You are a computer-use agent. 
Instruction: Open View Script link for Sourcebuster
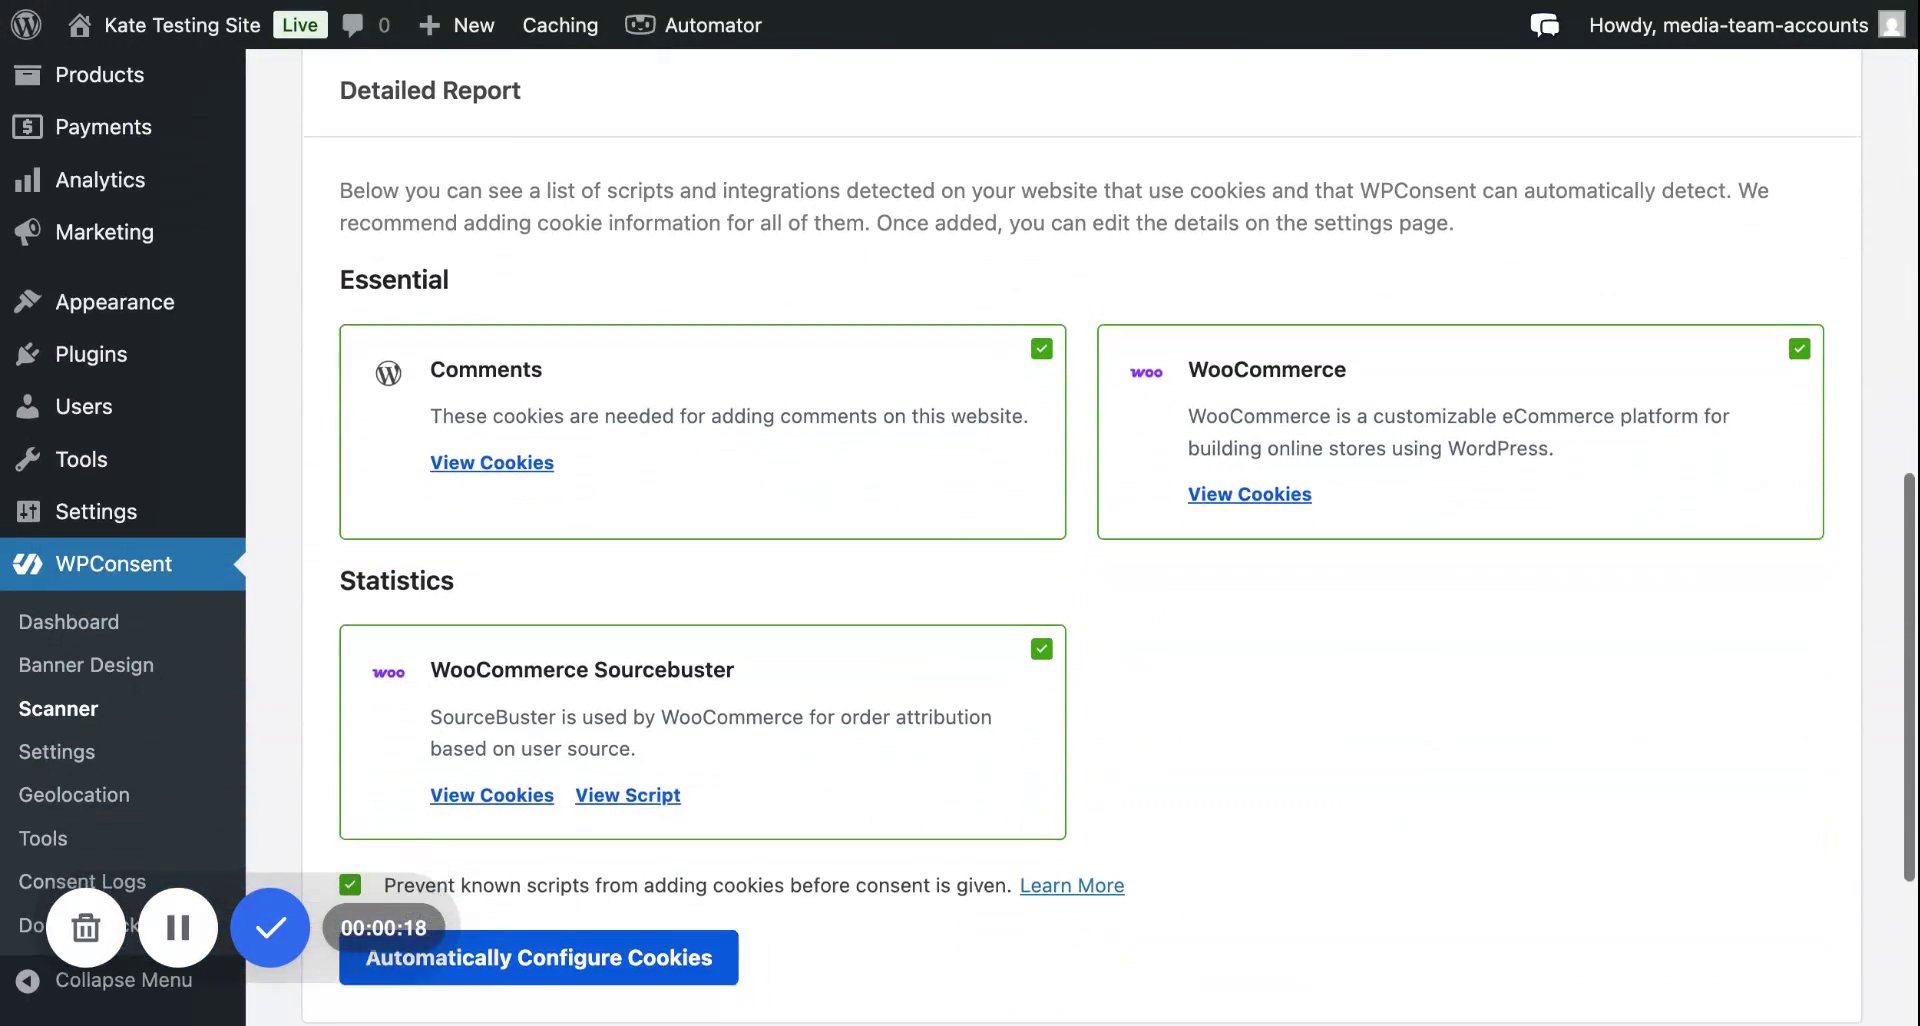coord(627,795)
